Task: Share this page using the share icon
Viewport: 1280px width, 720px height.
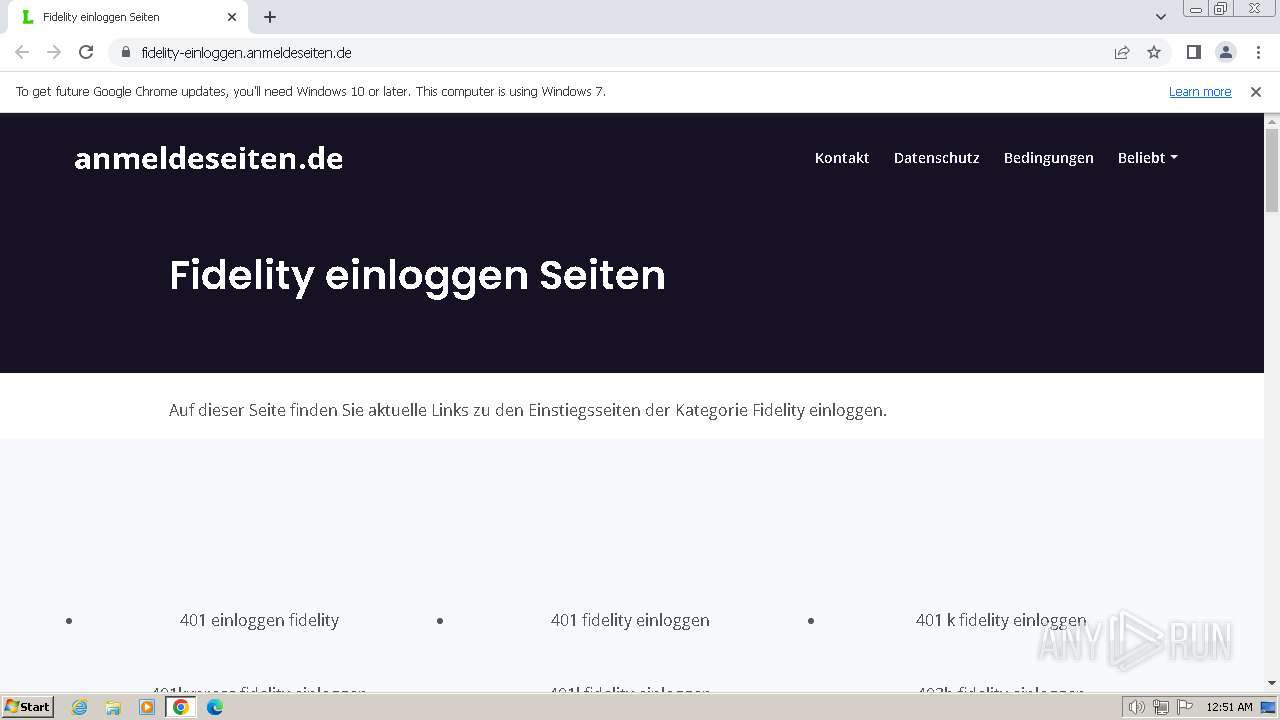Action: (1122, 52)
